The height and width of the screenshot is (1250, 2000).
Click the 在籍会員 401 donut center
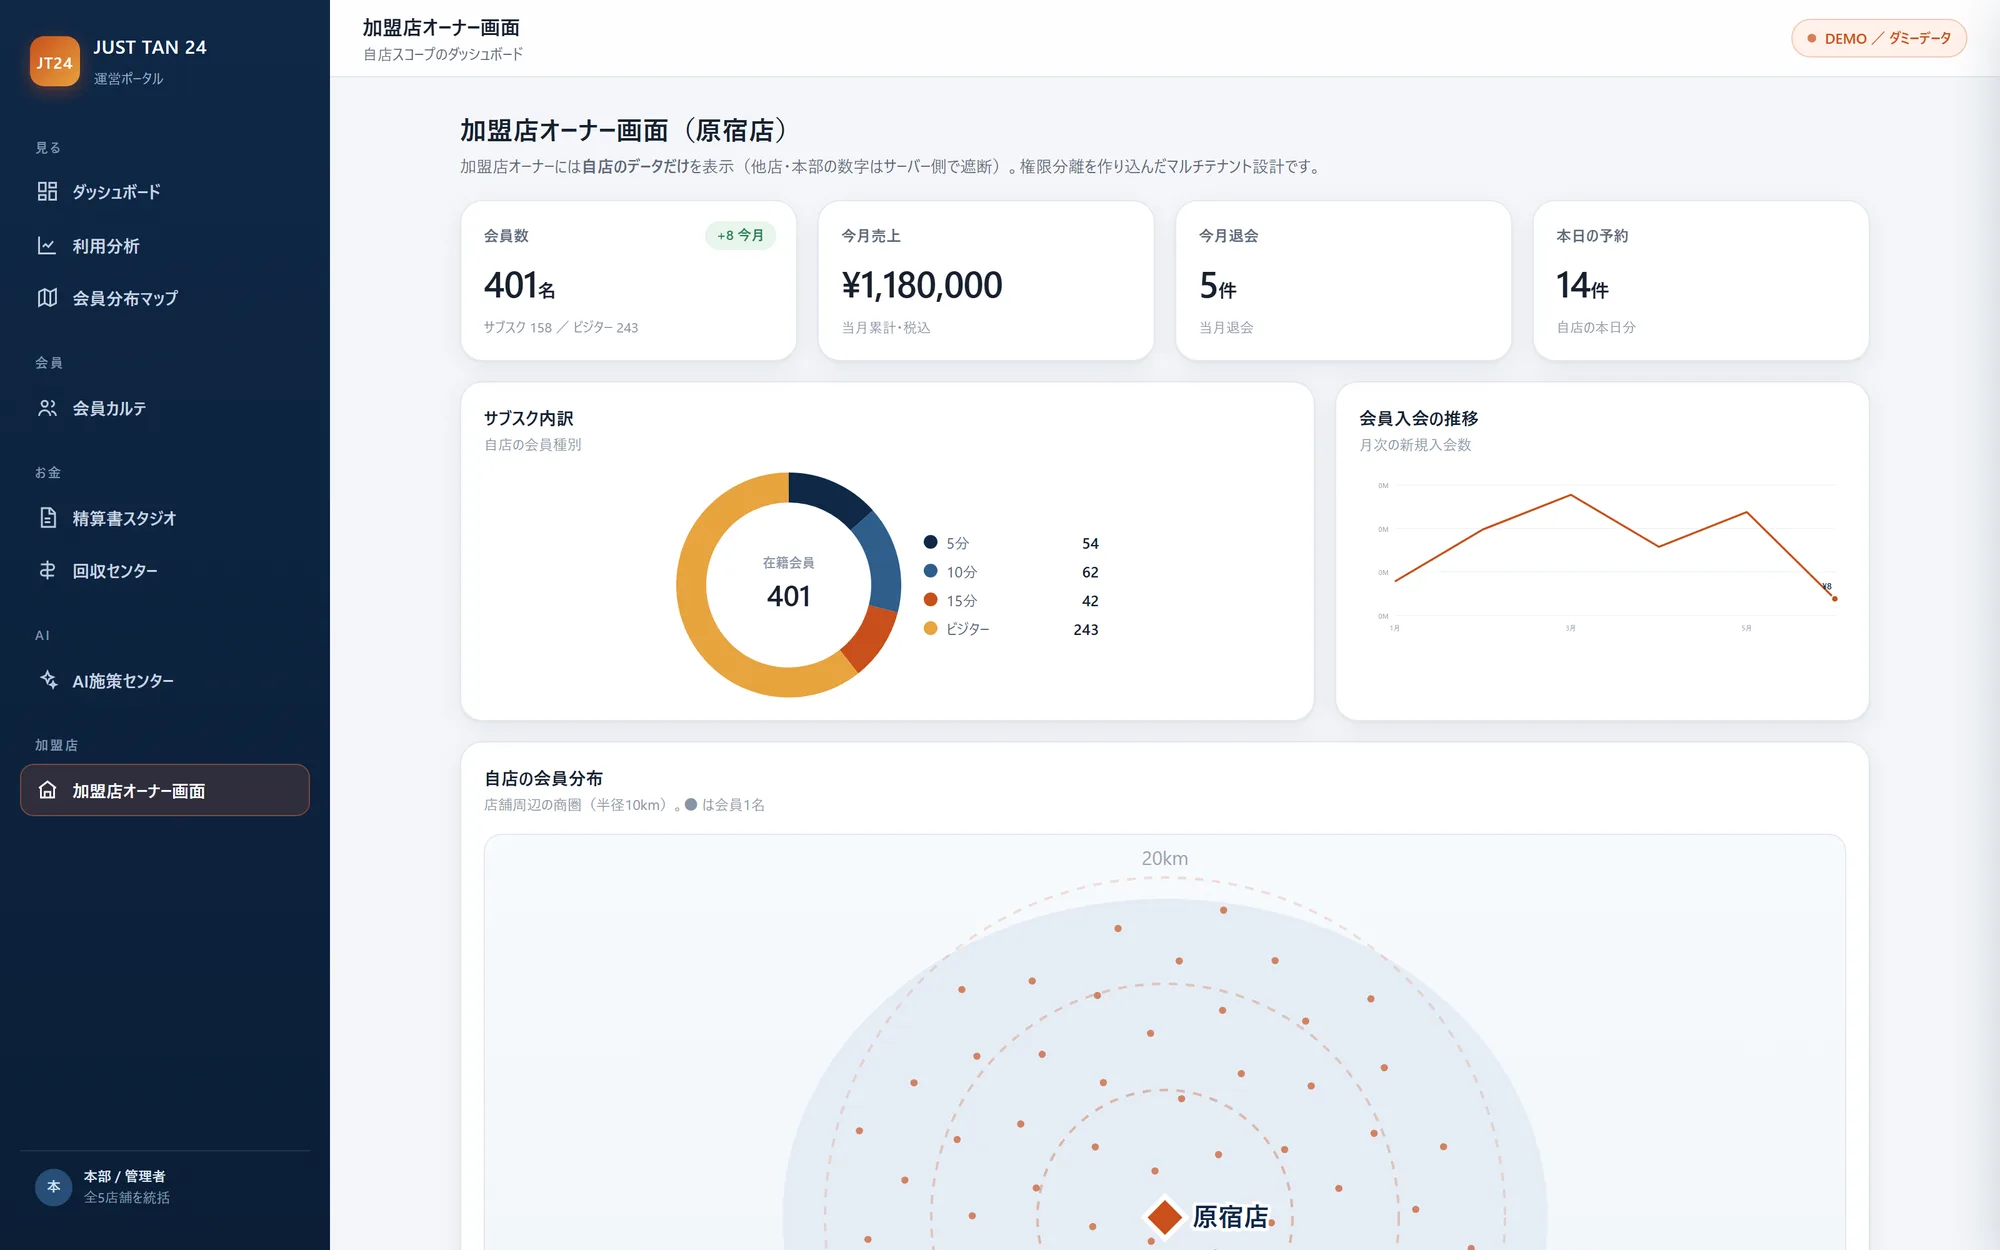(789, 584)
